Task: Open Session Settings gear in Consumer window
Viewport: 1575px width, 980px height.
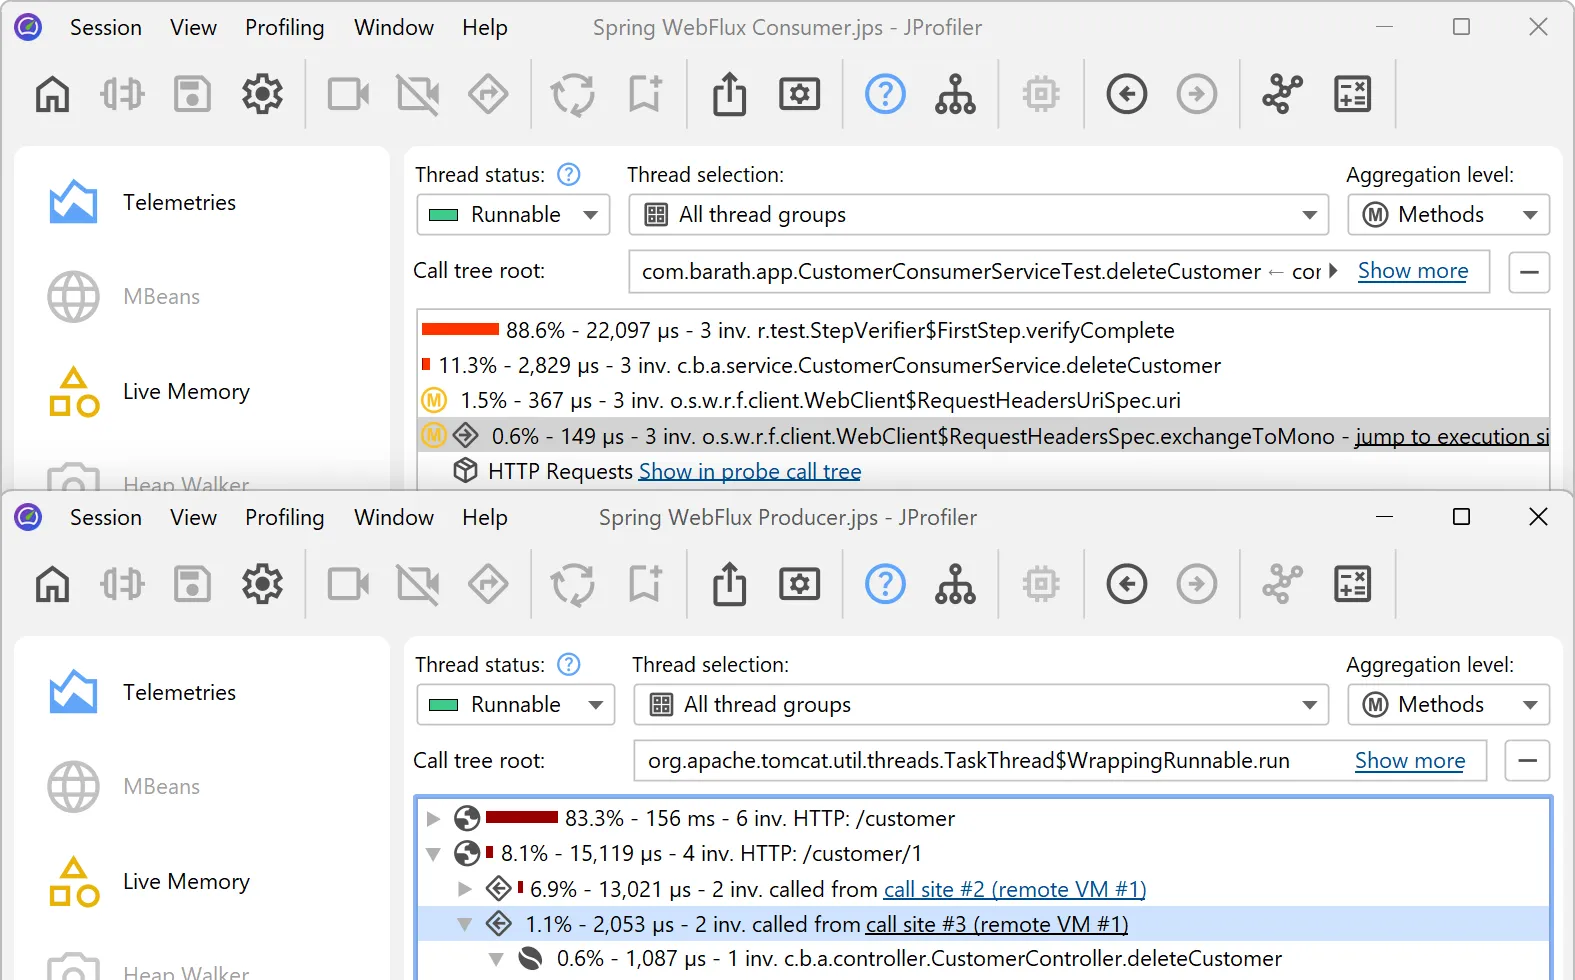Action: [x=262, y=95]
